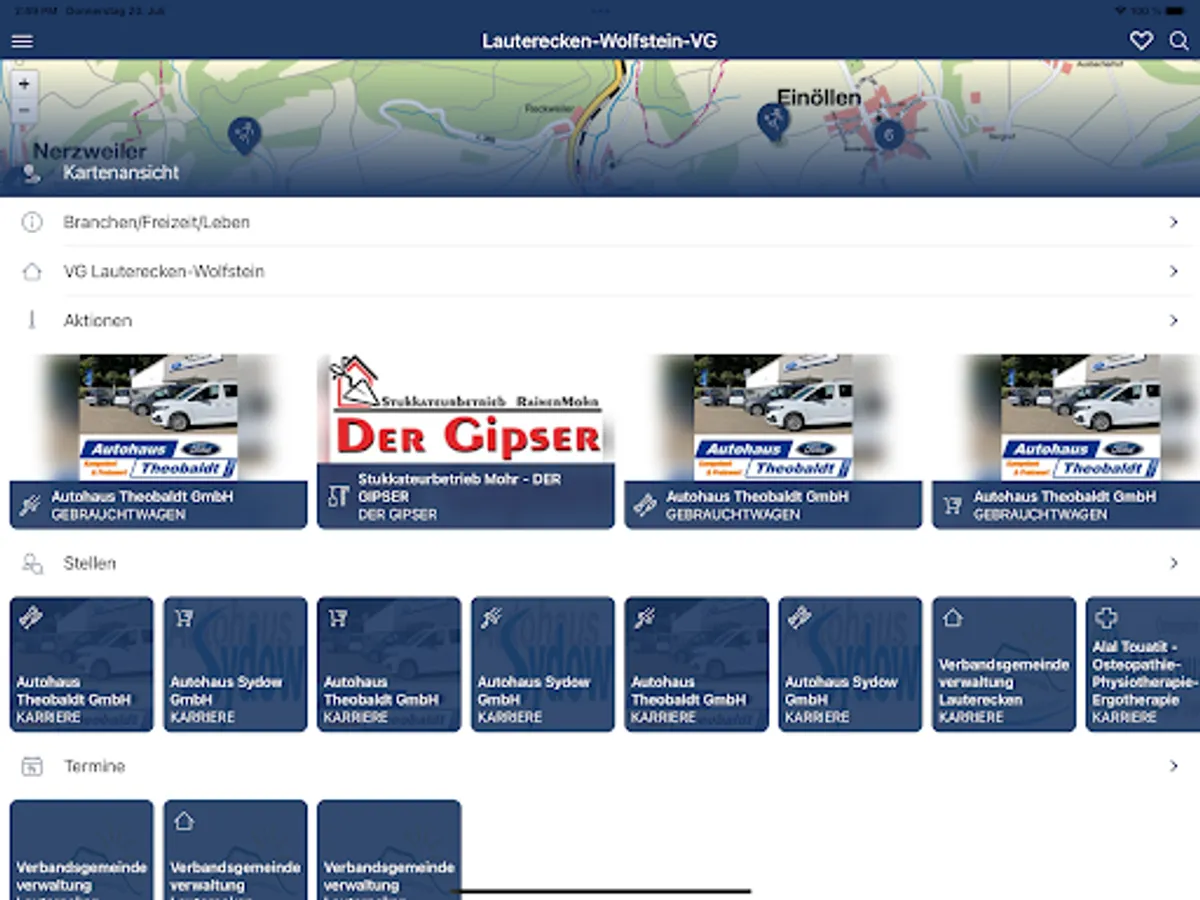Open the Stellen section label
Viewport: 1200px width, 900px height.
(x=90, y=563)
